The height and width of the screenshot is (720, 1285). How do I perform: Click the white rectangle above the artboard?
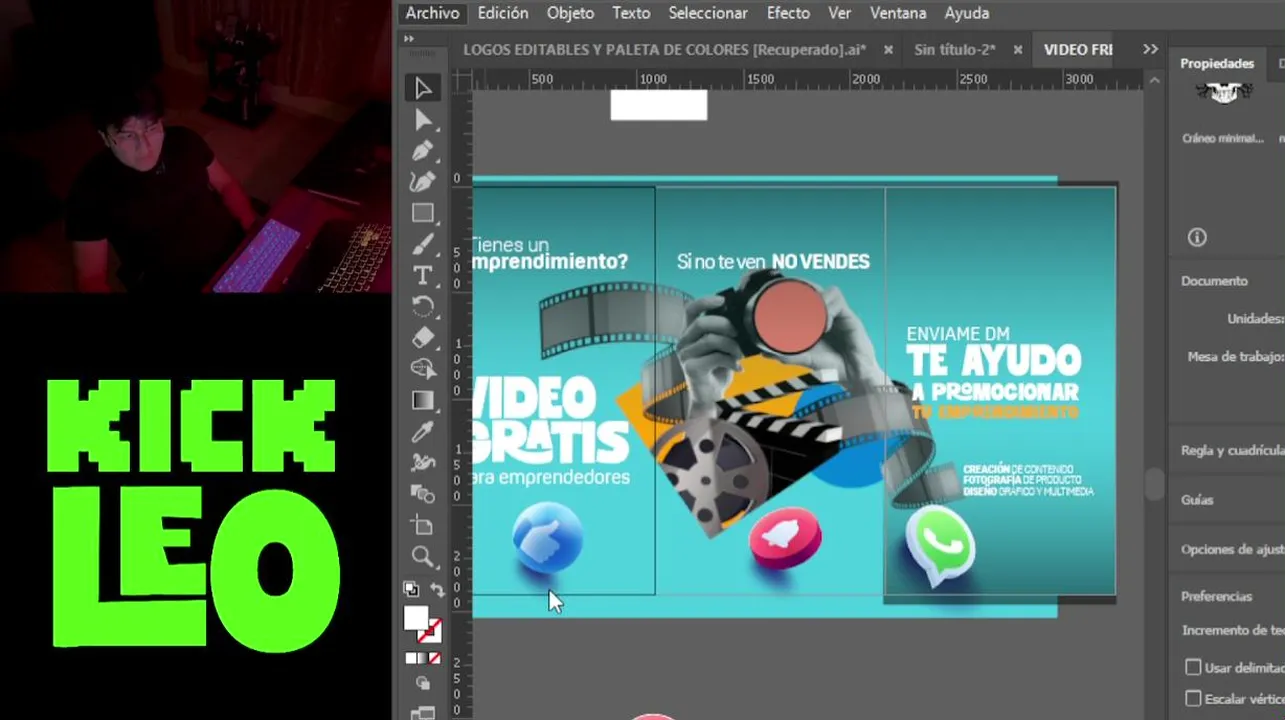[659, 105]
